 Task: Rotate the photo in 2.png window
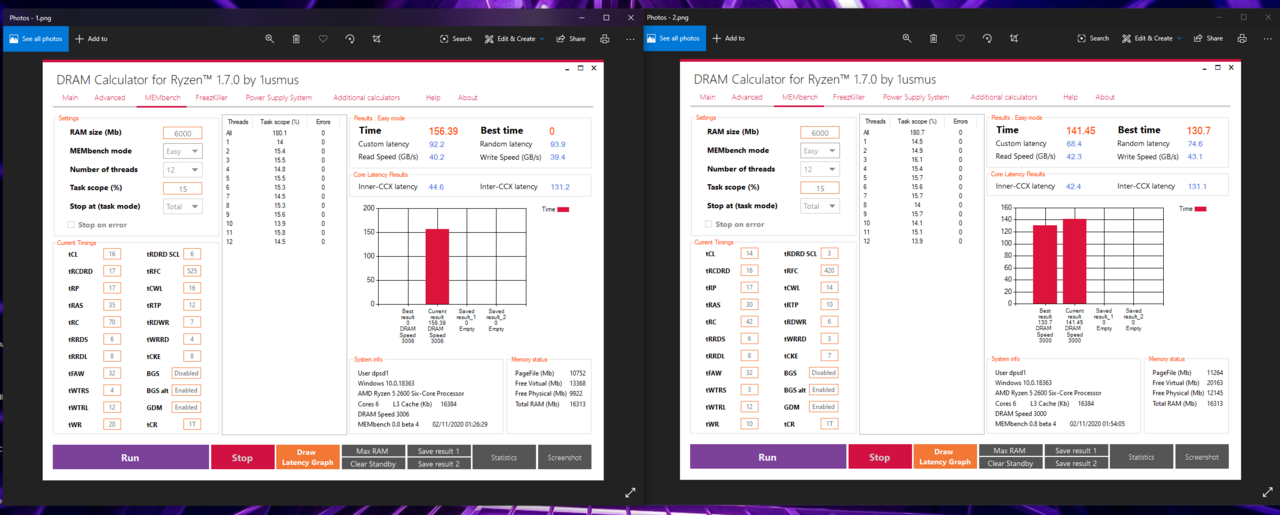tap(987, 39)
